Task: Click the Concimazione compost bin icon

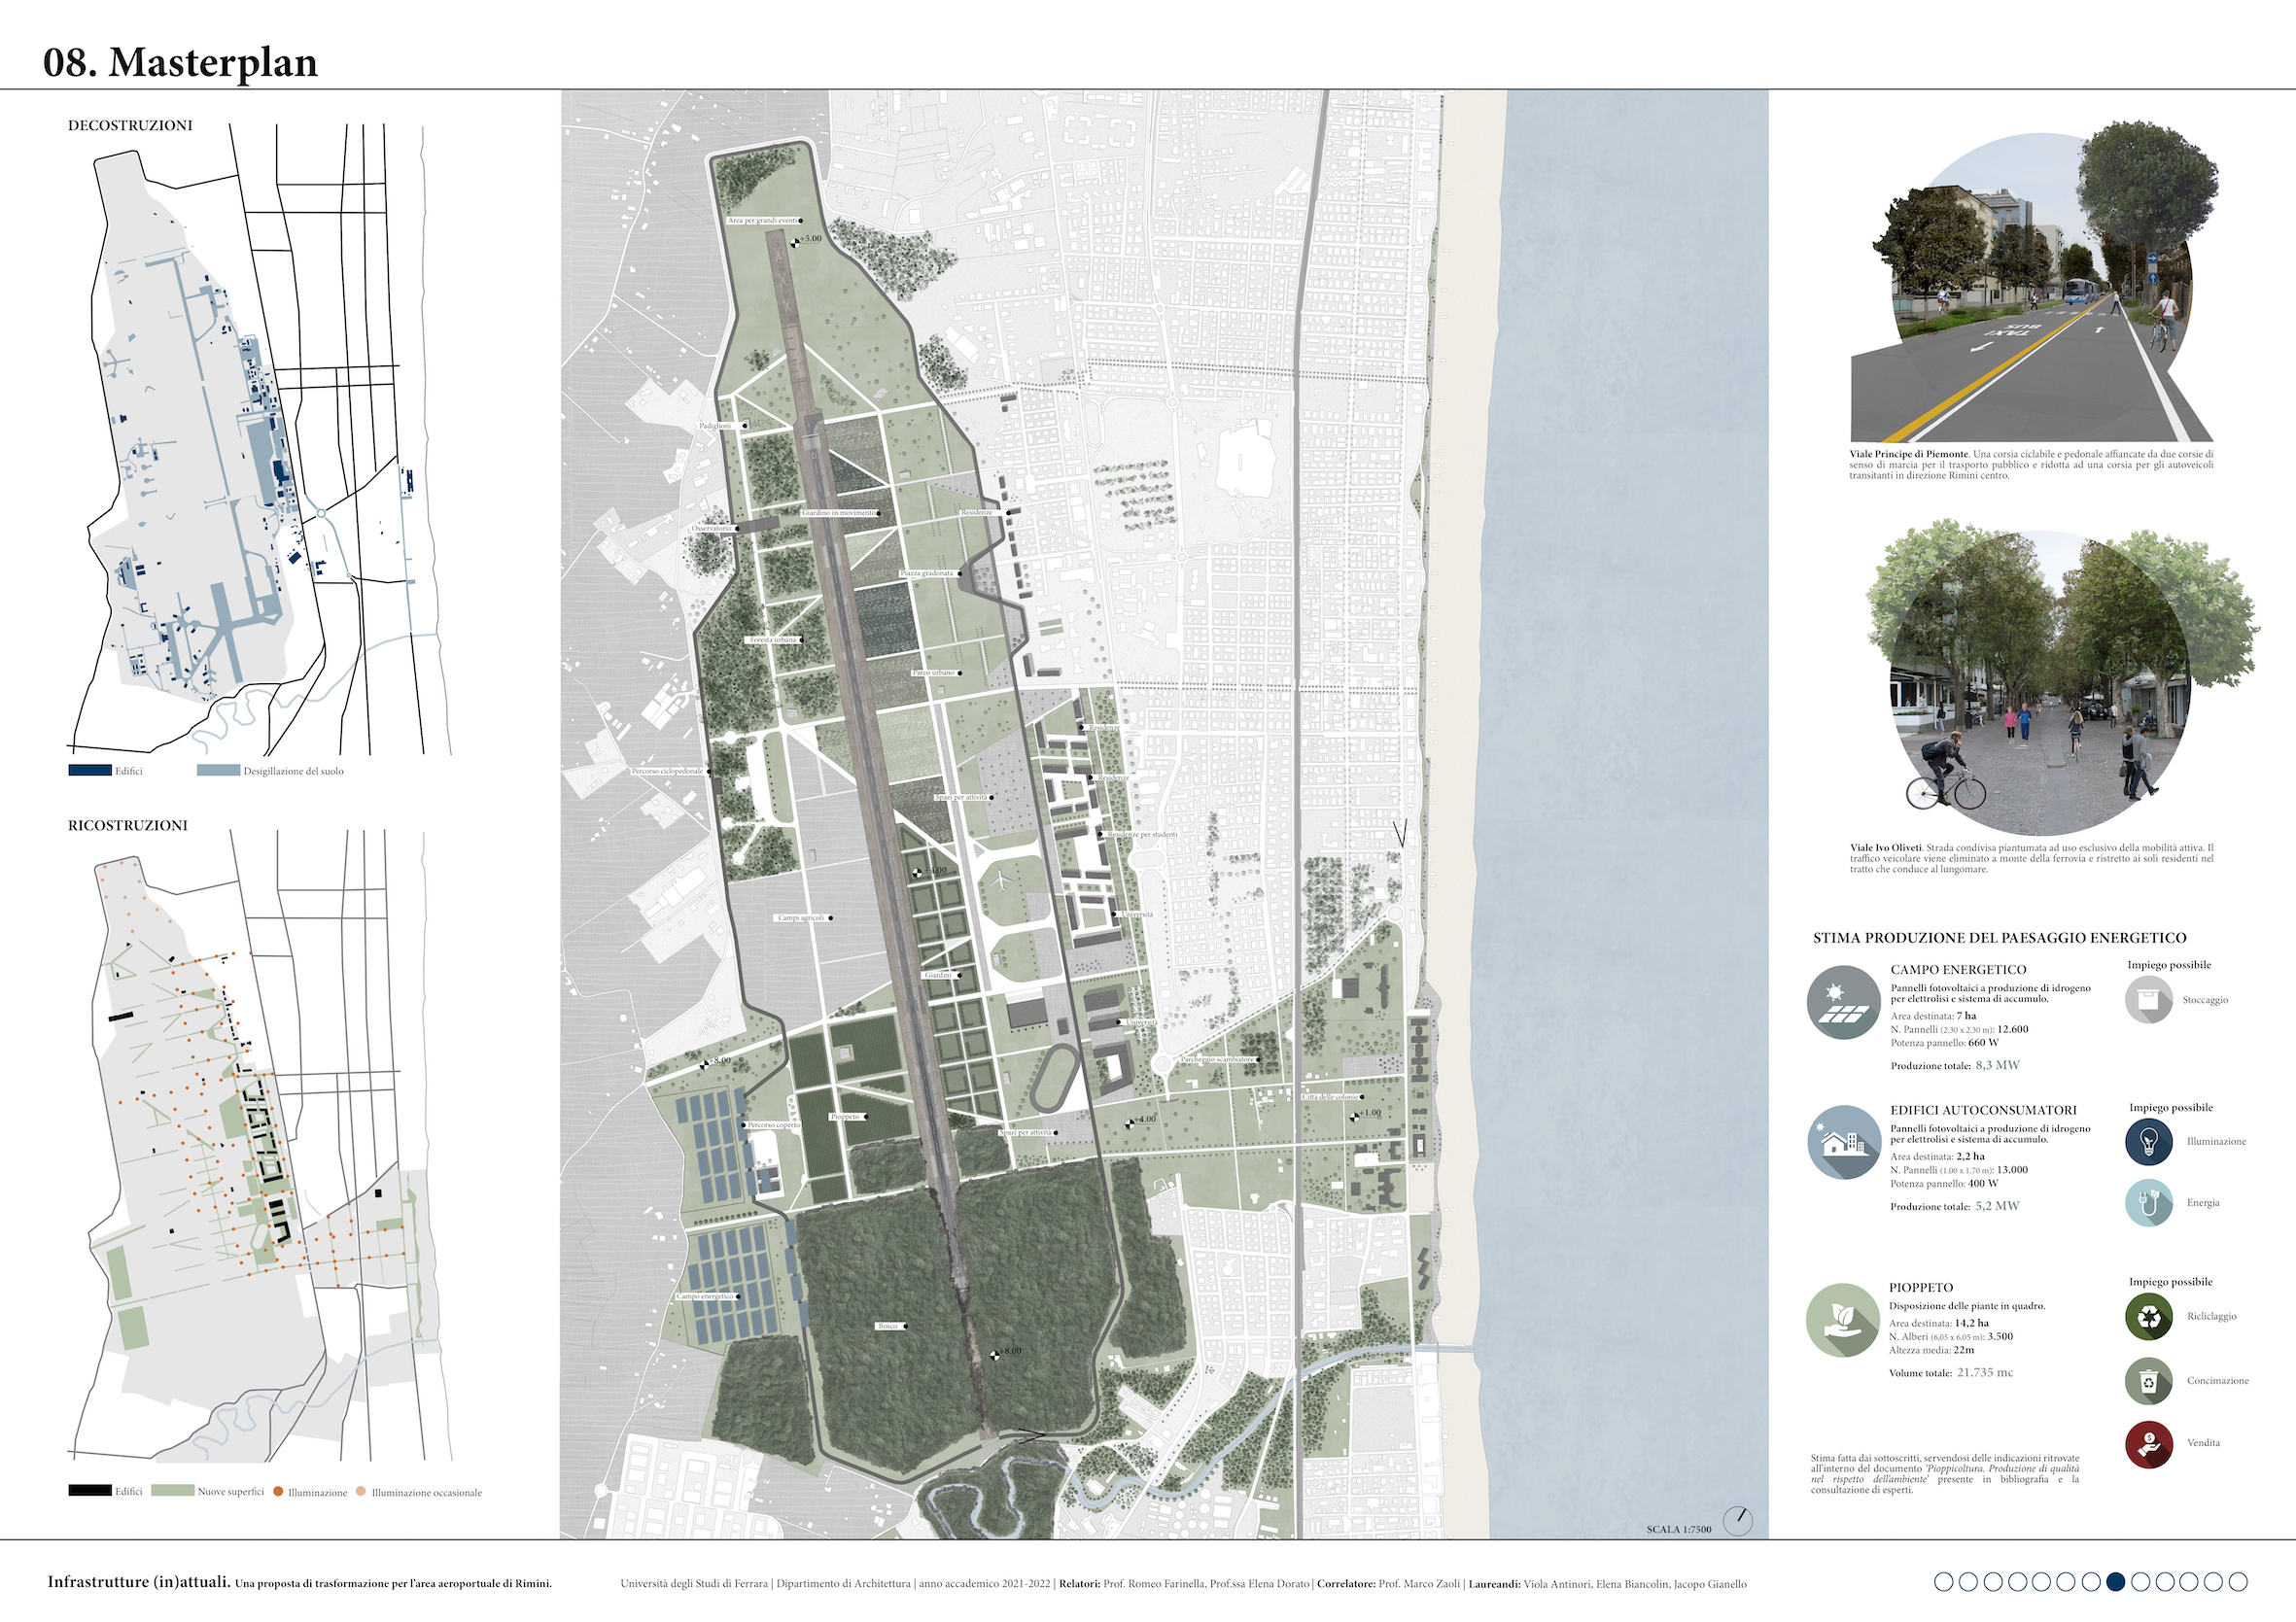Action: [x=2149, y=1381]
